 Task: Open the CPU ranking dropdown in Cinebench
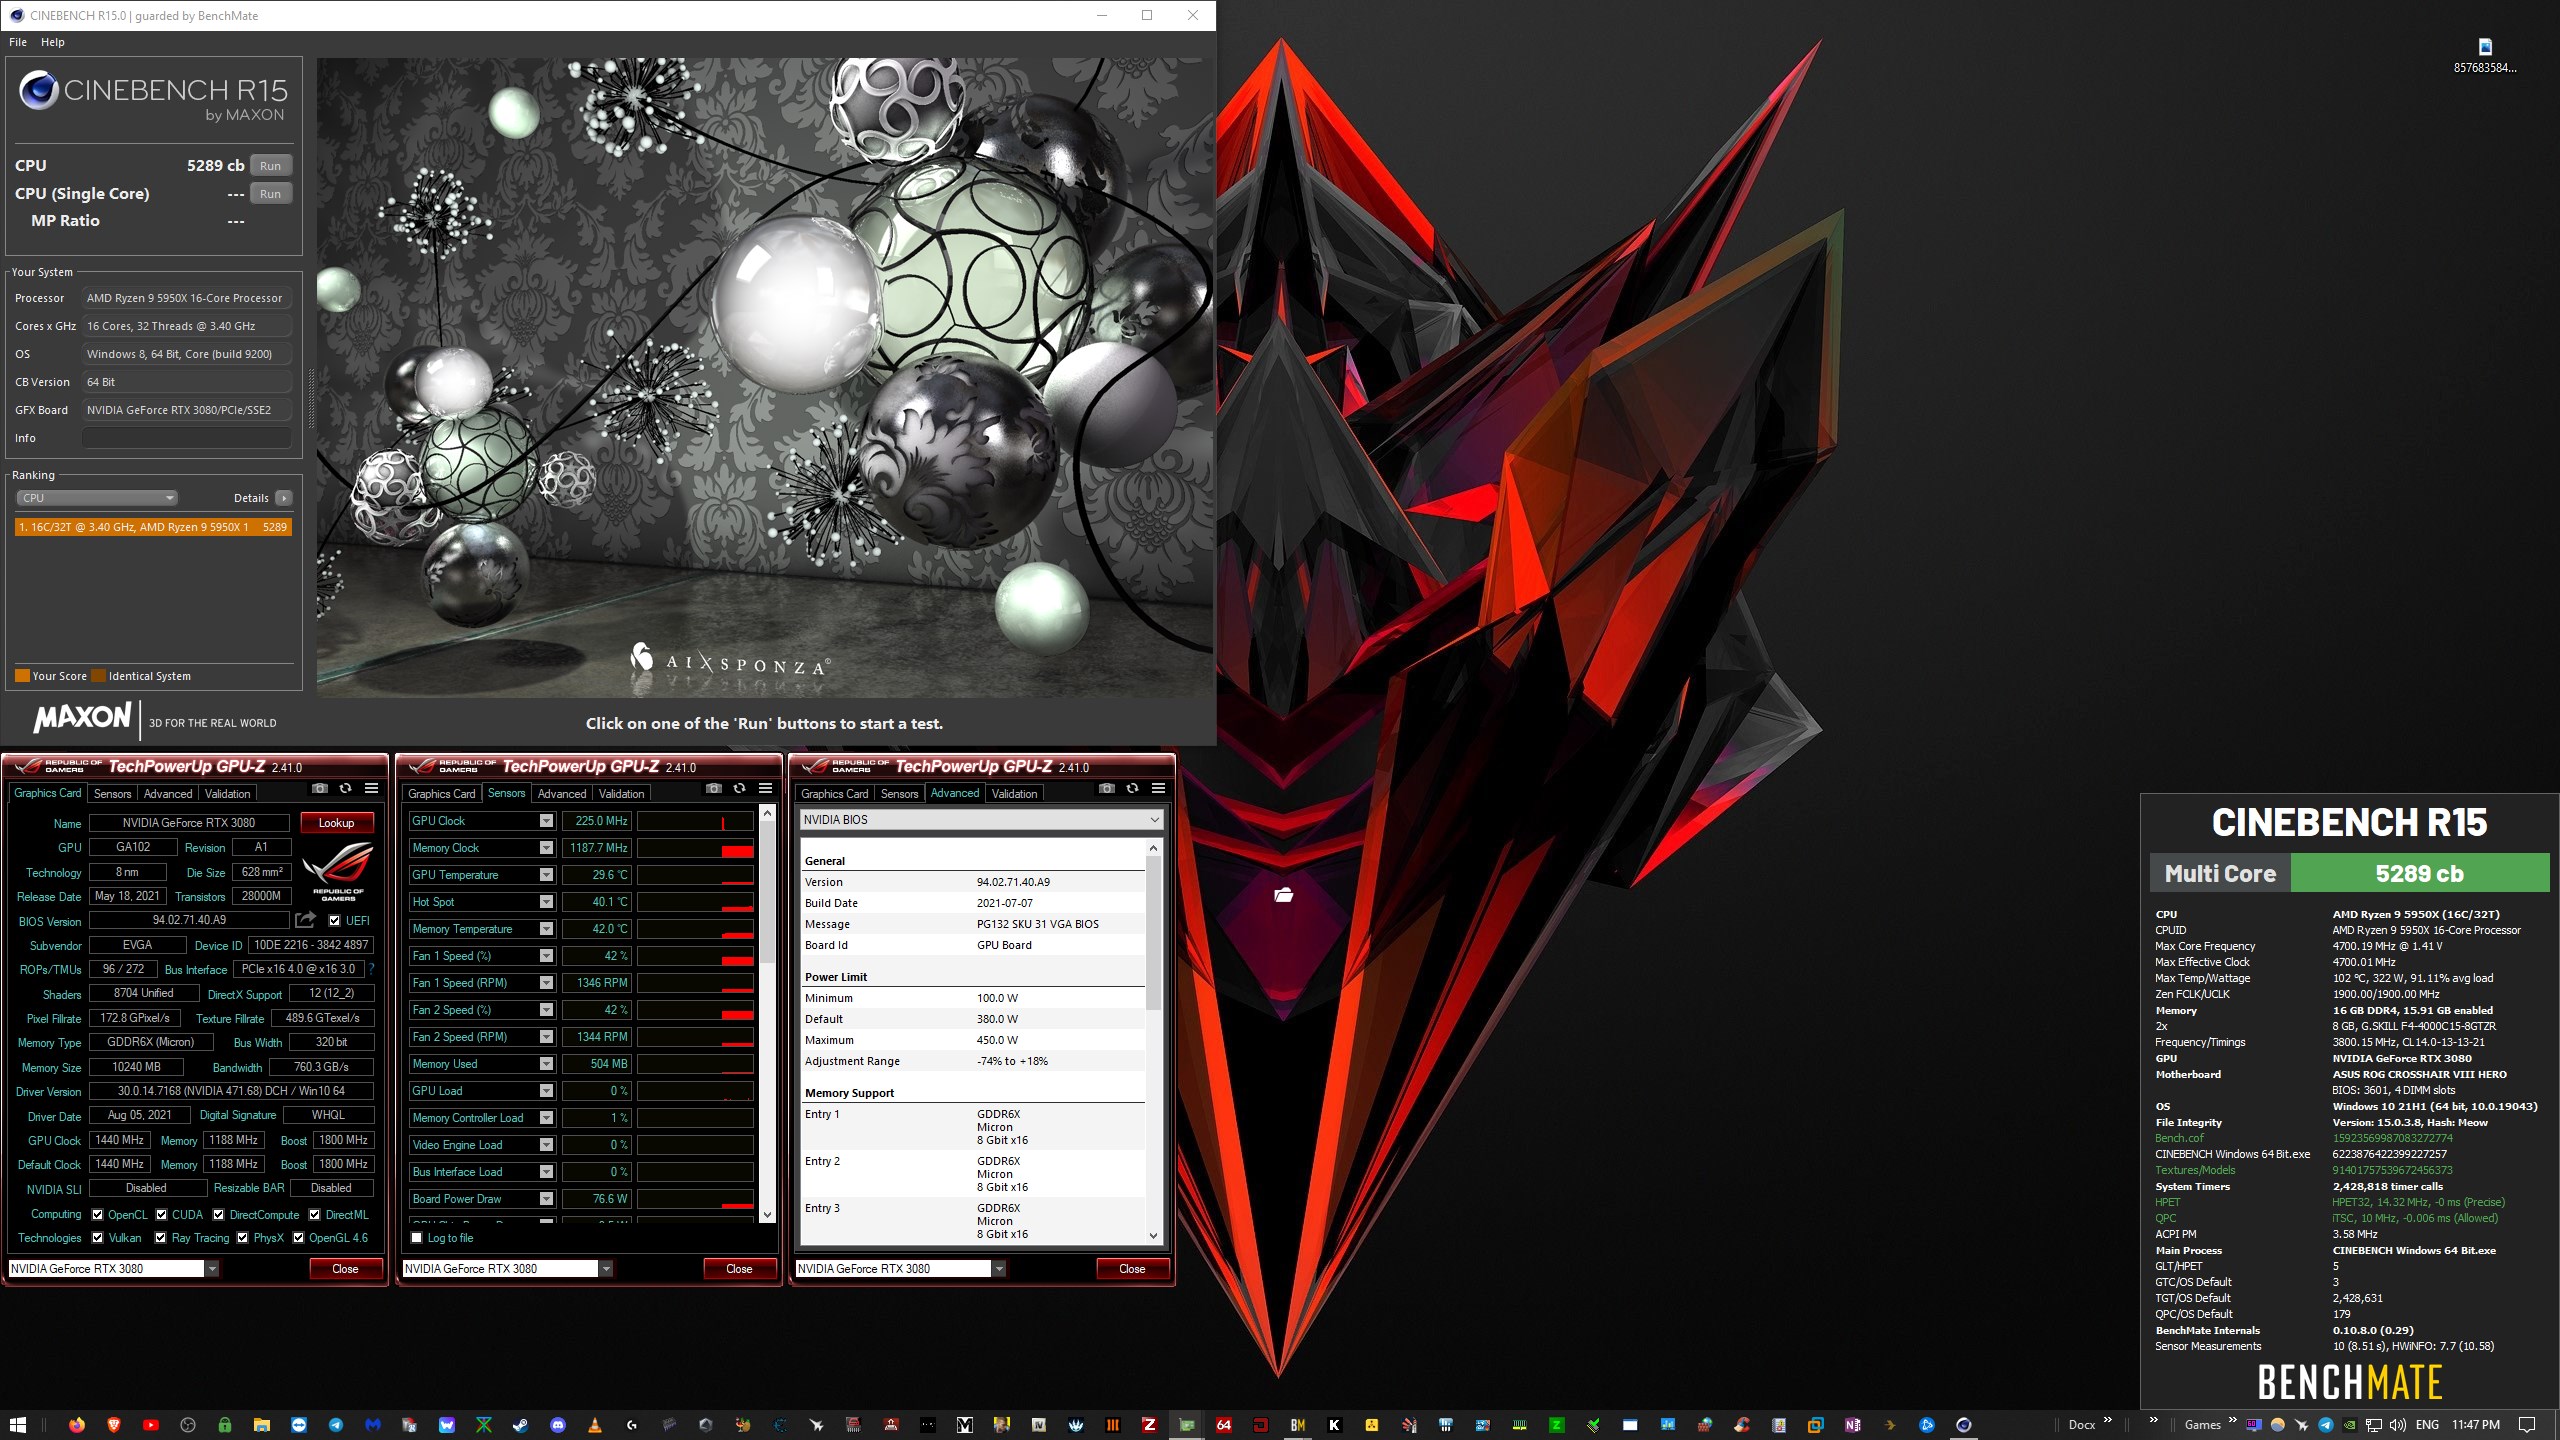[x=96, y=498]
